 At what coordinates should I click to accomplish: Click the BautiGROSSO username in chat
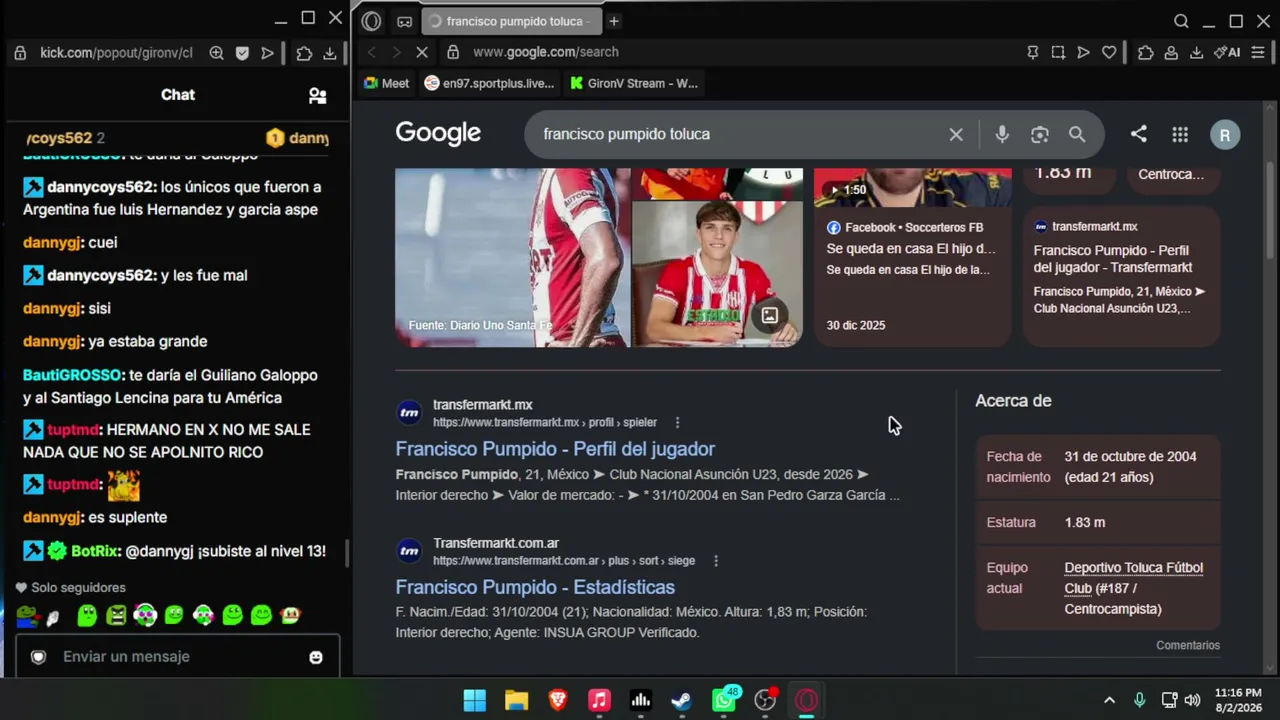click(70, 375)
